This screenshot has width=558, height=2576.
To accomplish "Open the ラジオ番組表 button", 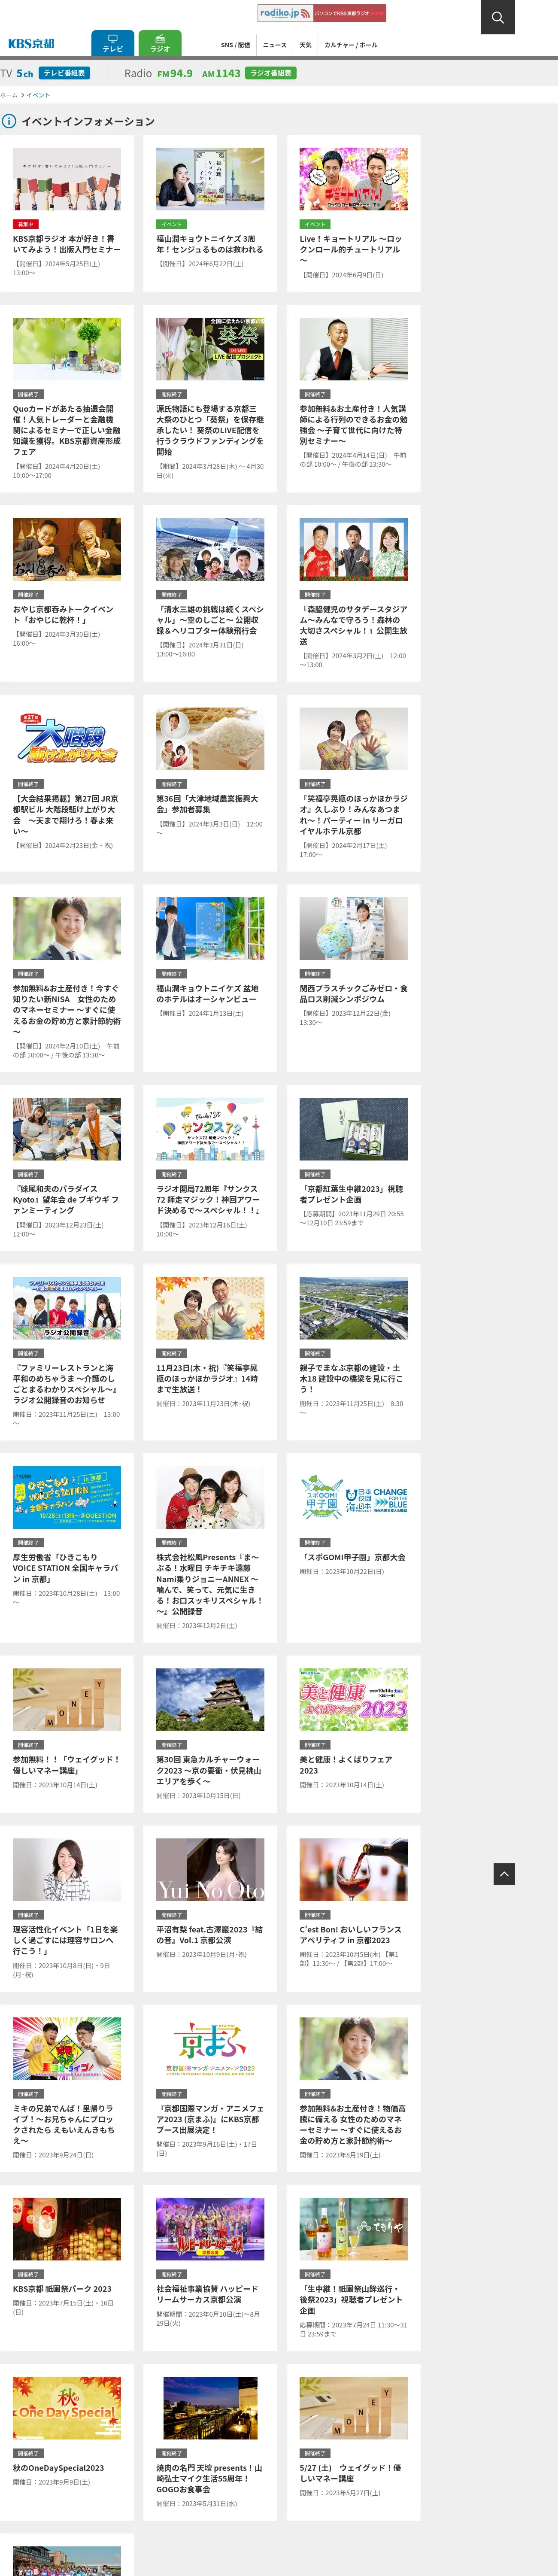I will tap(271, 73).
